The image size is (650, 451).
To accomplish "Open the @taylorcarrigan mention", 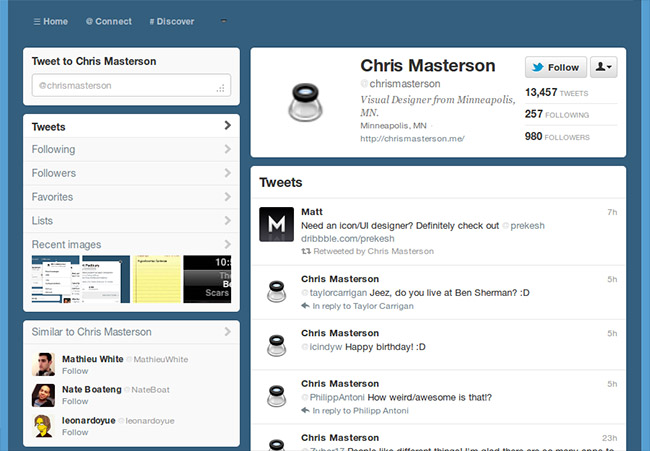I will pyautogui.click(x=334, y=293).
